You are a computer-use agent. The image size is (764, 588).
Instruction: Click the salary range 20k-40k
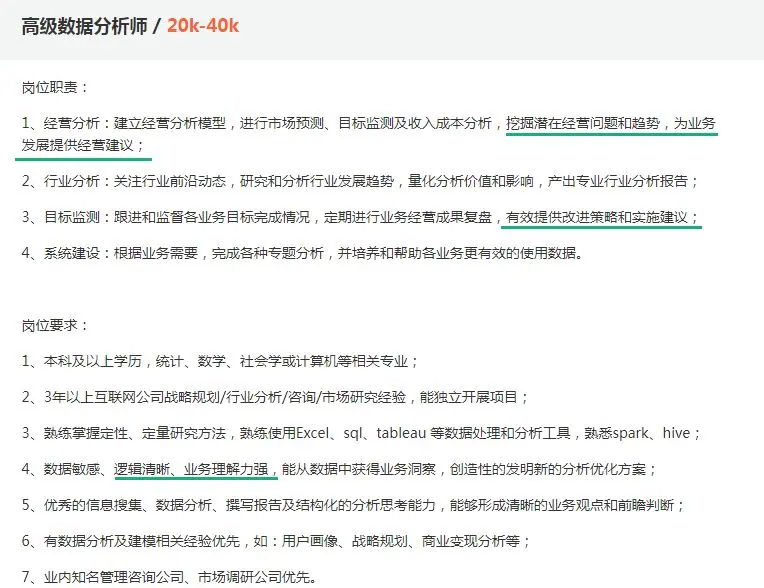click(x=203, y=26)
